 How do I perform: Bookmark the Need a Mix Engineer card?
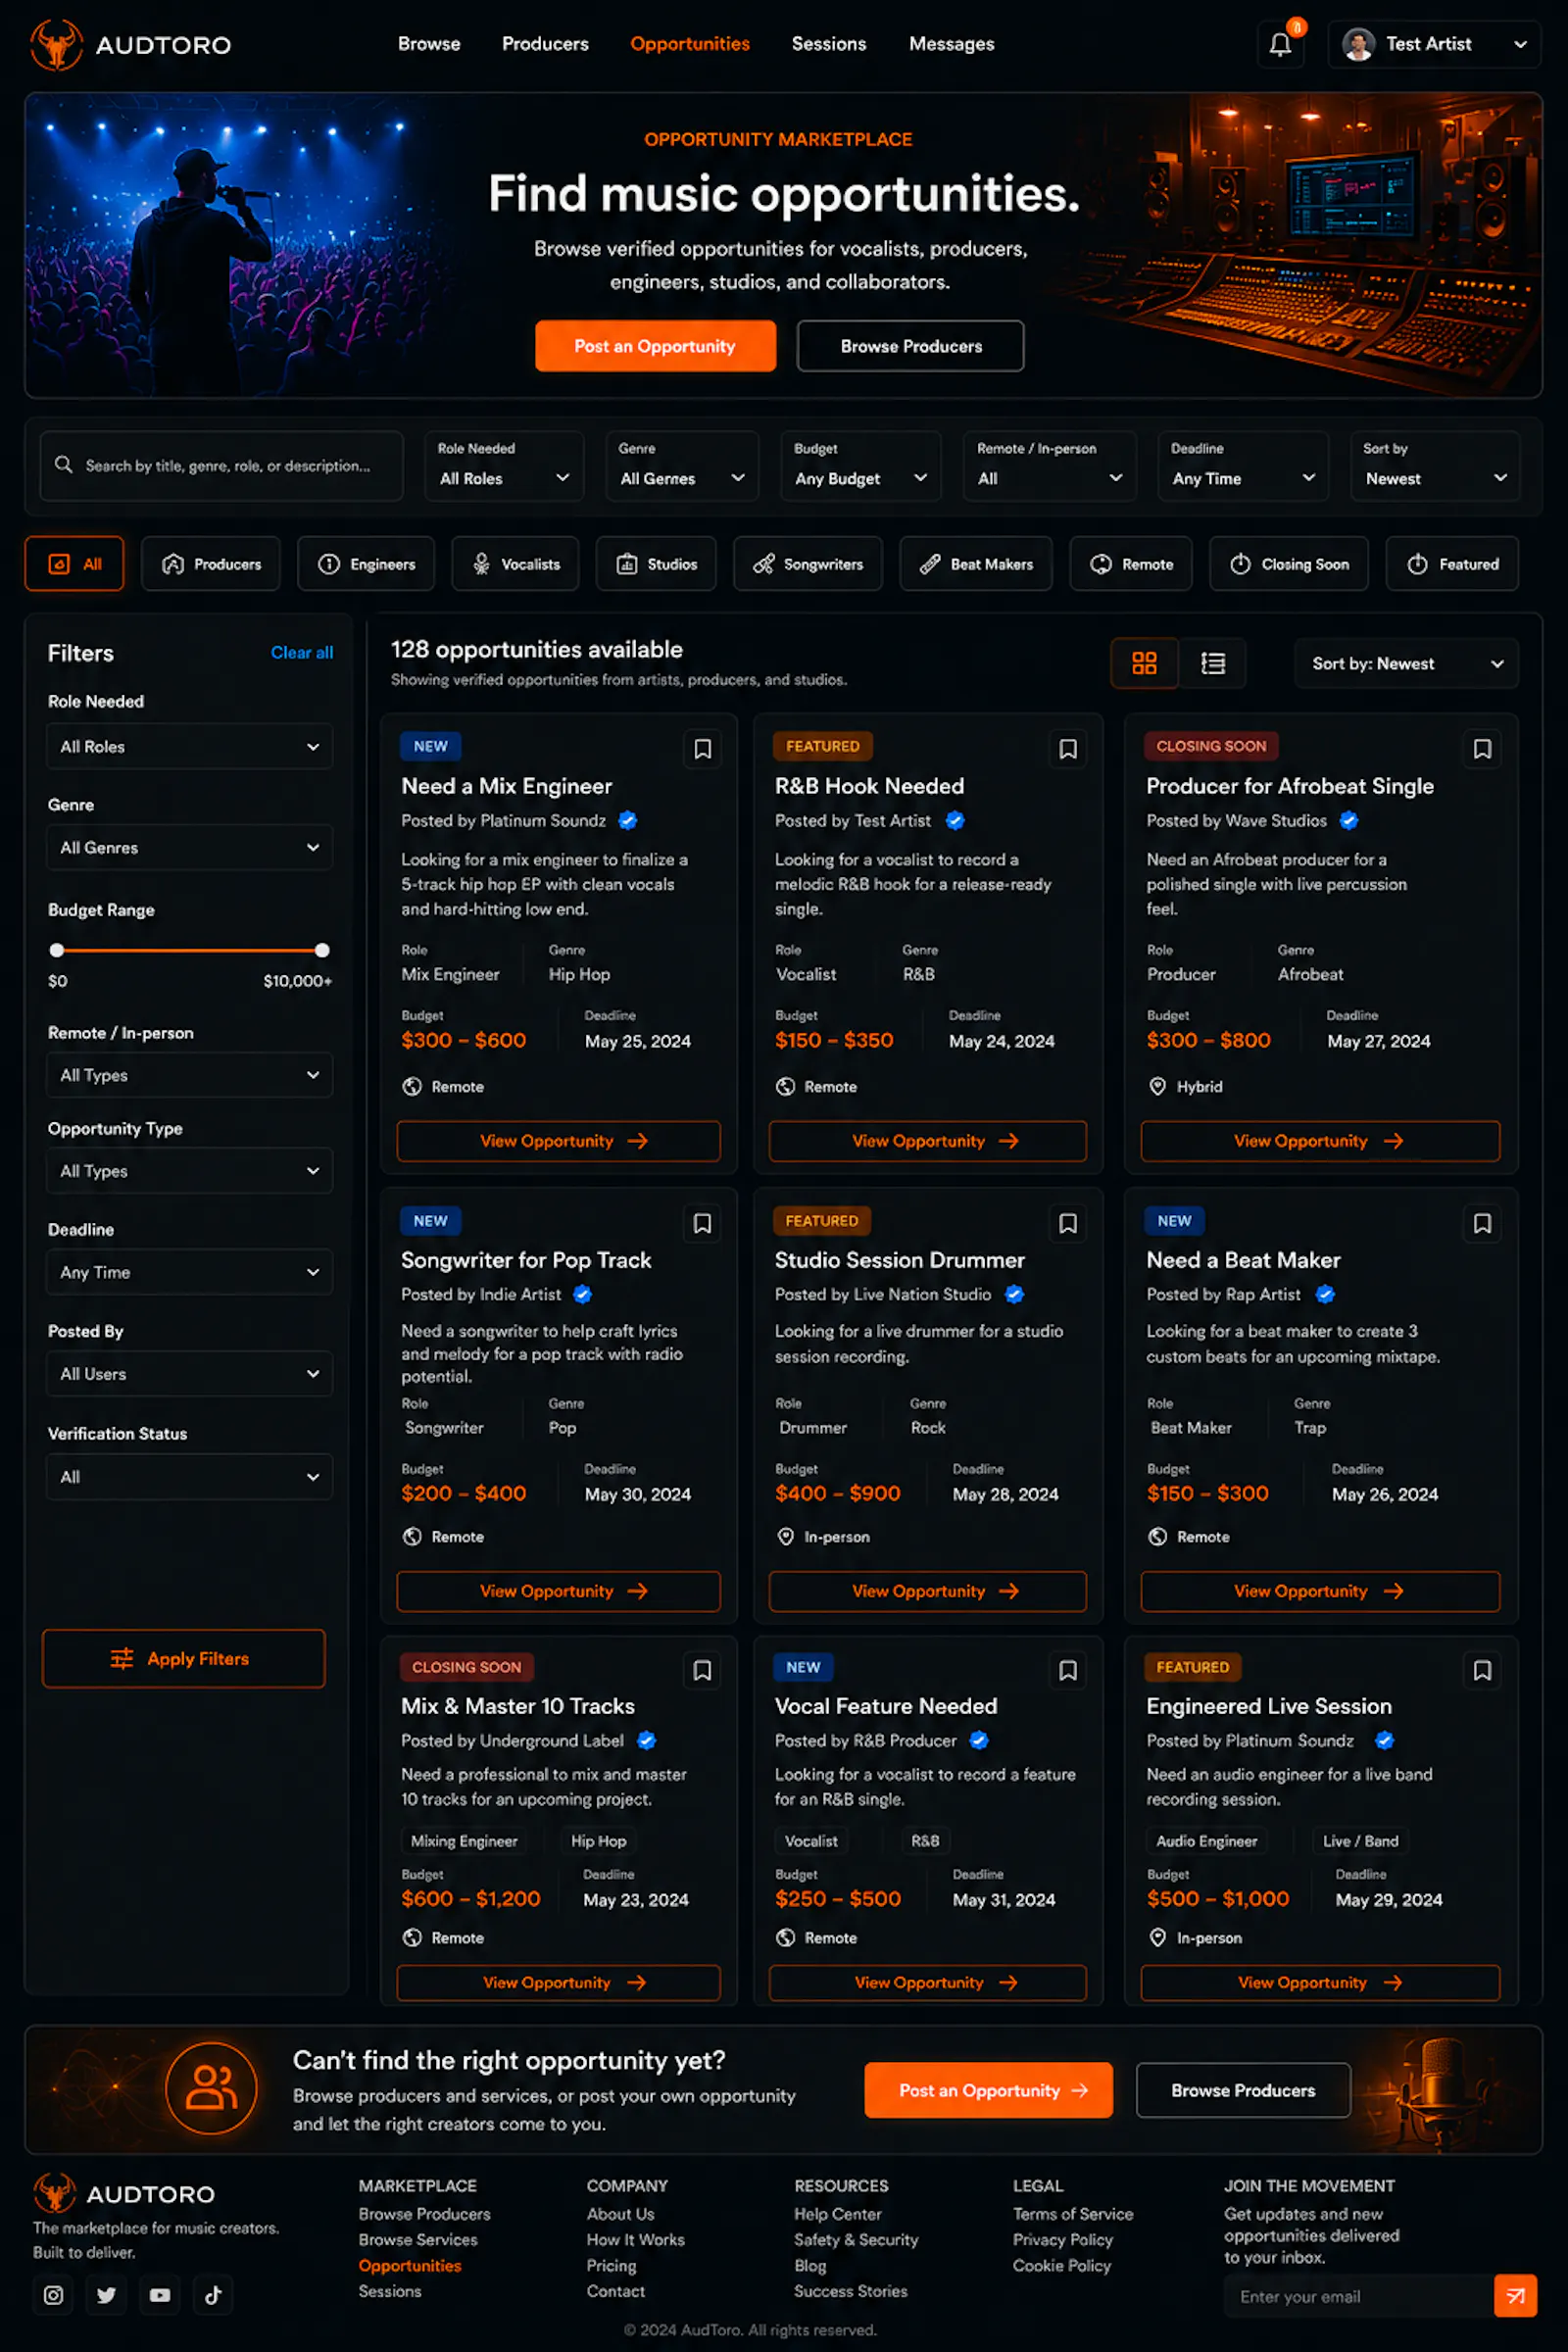tap(702, 748)
